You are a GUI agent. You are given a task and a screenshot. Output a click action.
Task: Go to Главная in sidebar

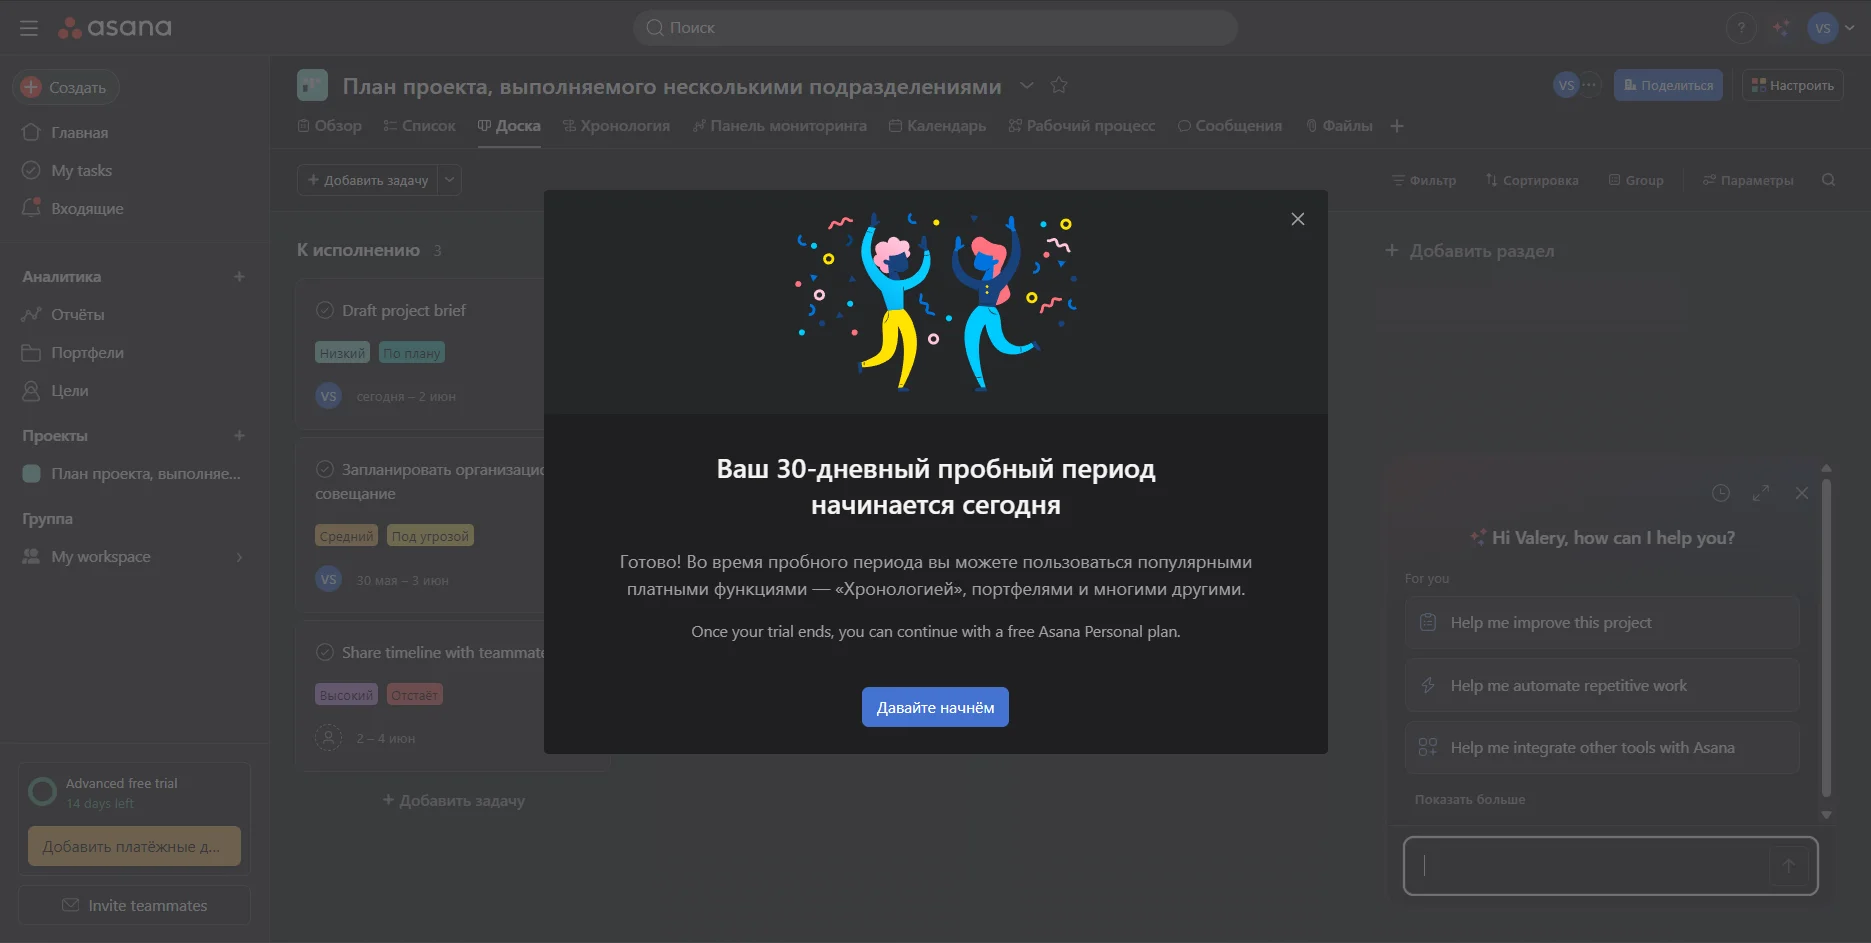[x=79, y=132]
